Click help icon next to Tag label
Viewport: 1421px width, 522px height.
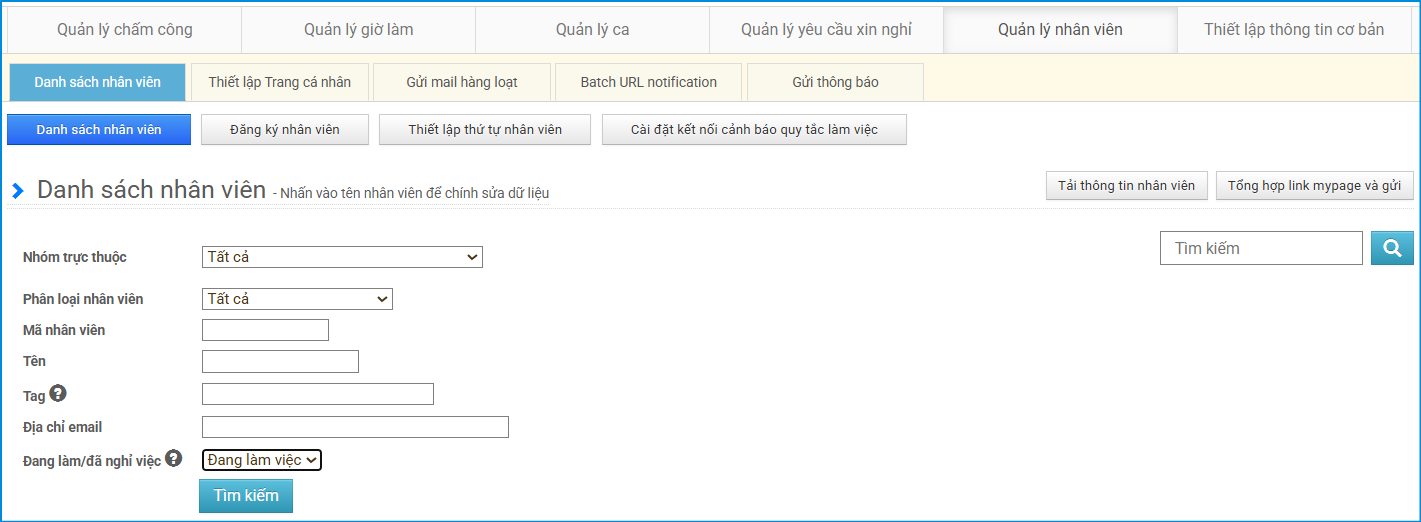tap(58, 394)
